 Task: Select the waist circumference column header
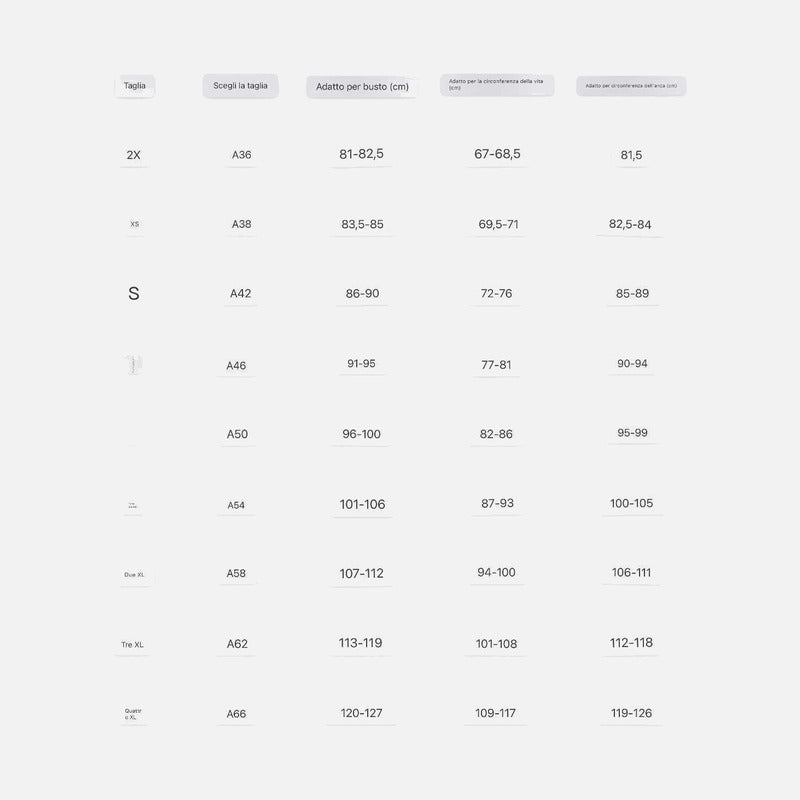click(x=497, y=85)
